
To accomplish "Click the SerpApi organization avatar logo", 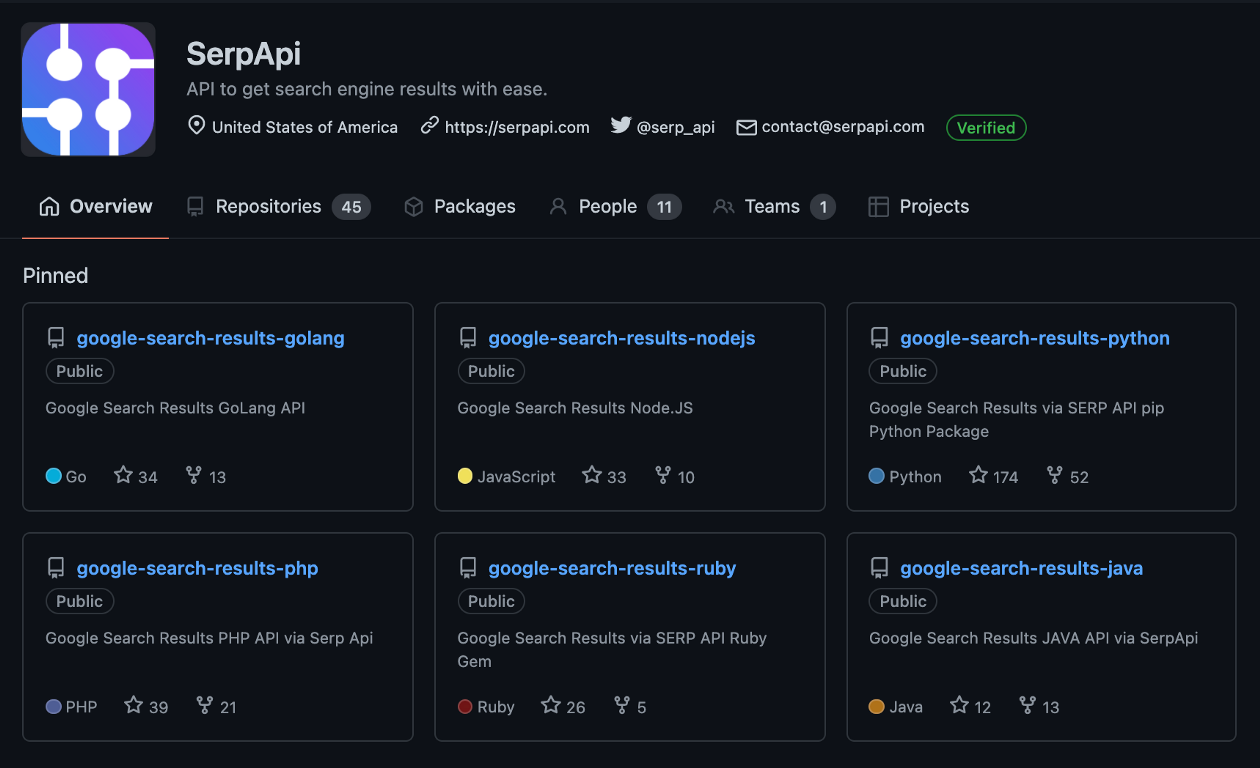I will click(88, 90).
